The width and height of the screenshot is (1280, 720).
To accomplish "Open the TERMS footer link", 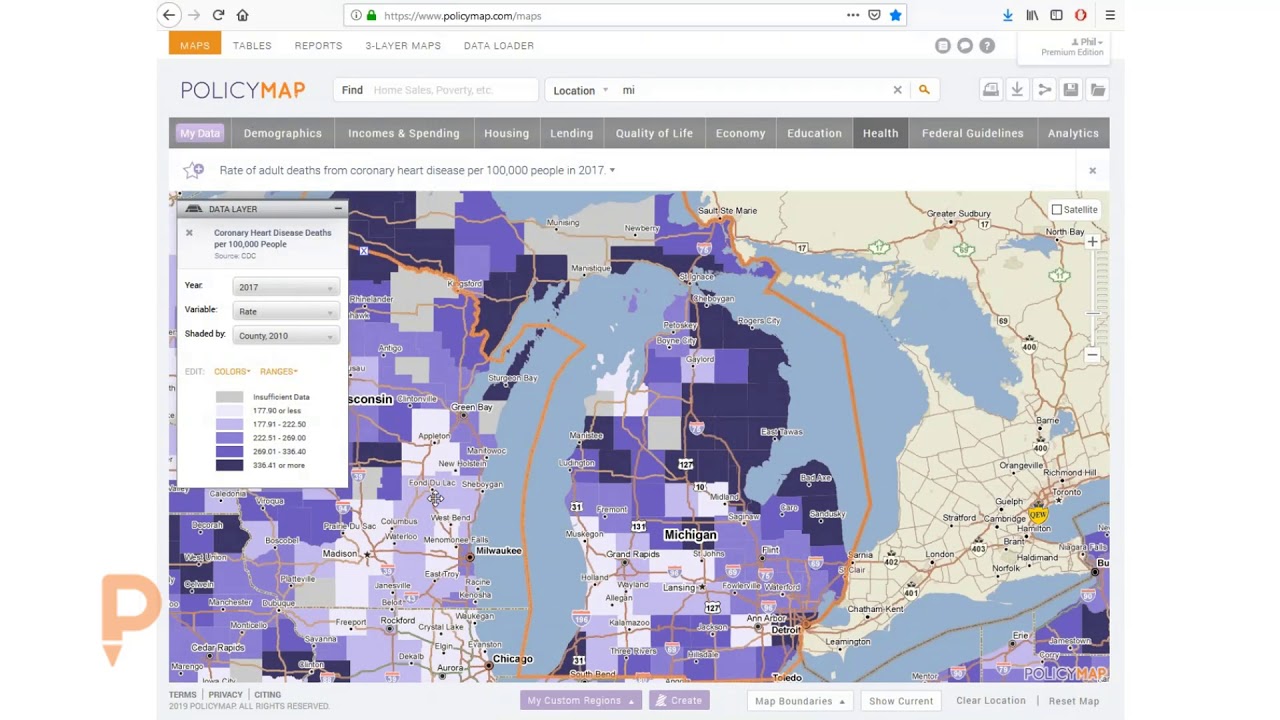I will click(182, 695).
